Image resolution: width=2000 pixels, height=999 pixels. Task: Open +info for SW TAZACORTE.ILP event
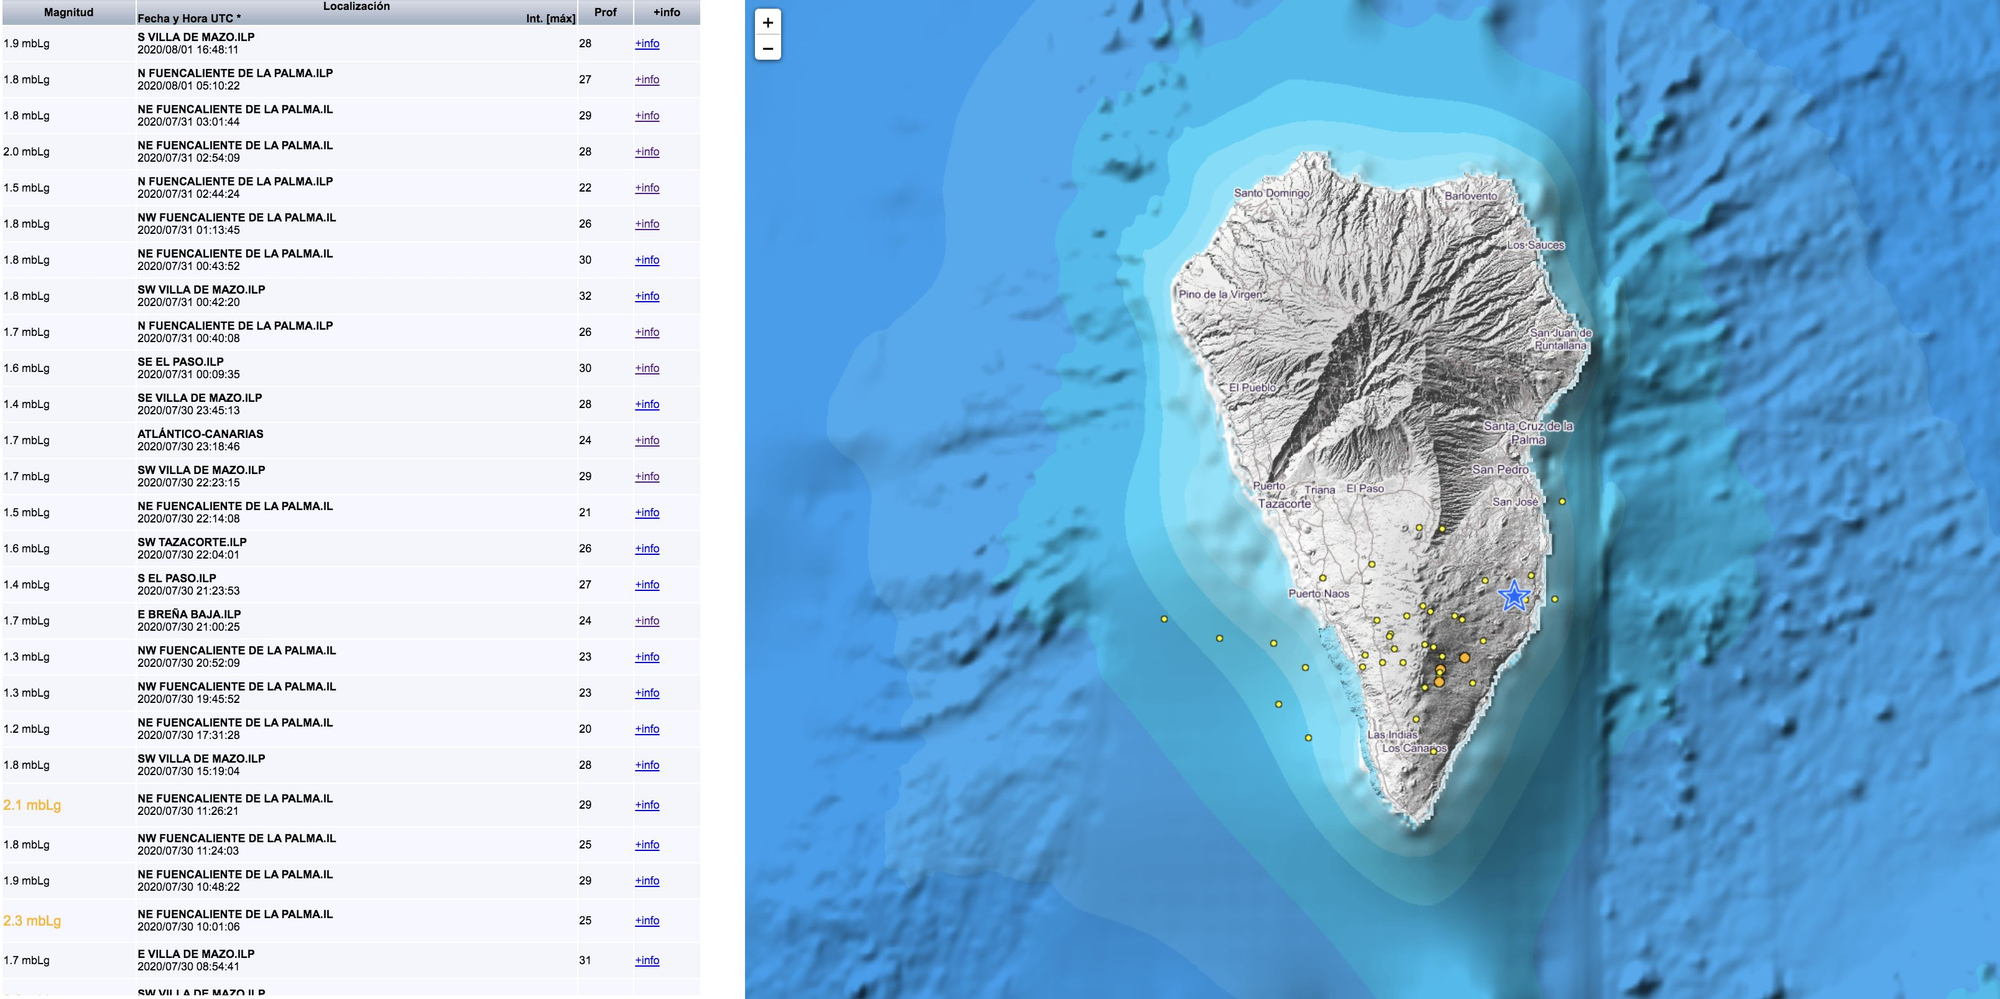point(647,548)
